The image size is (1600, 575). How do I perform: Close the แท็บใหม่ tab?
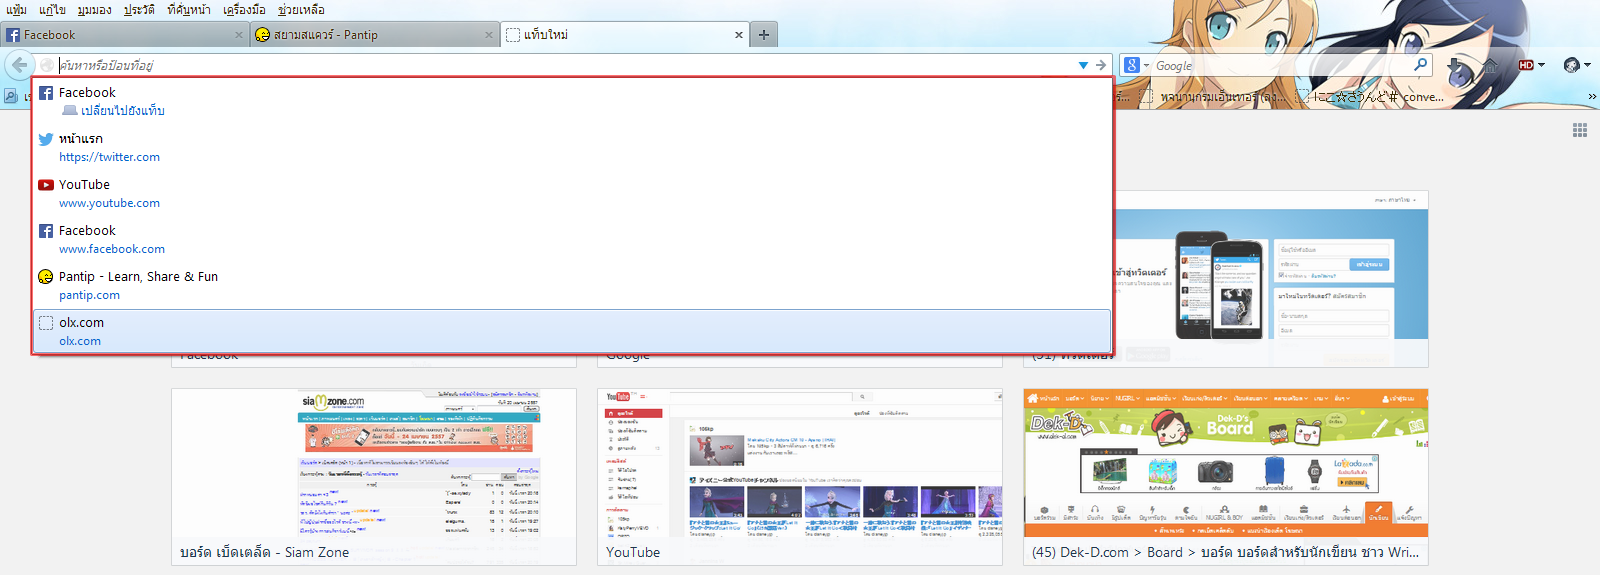point(739,35)
